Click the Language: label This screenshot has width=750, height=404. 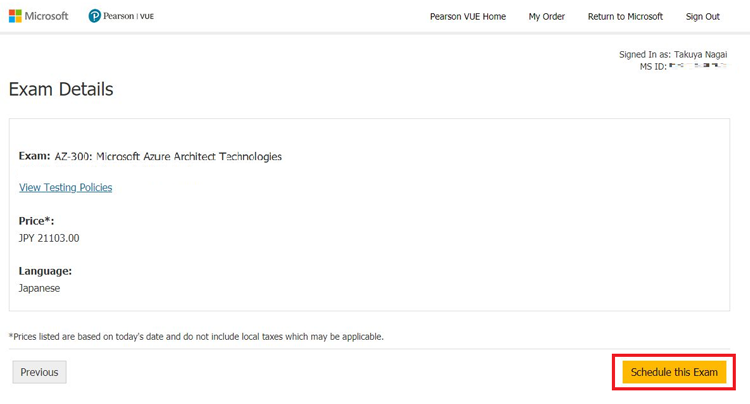[x=45, y=271]
